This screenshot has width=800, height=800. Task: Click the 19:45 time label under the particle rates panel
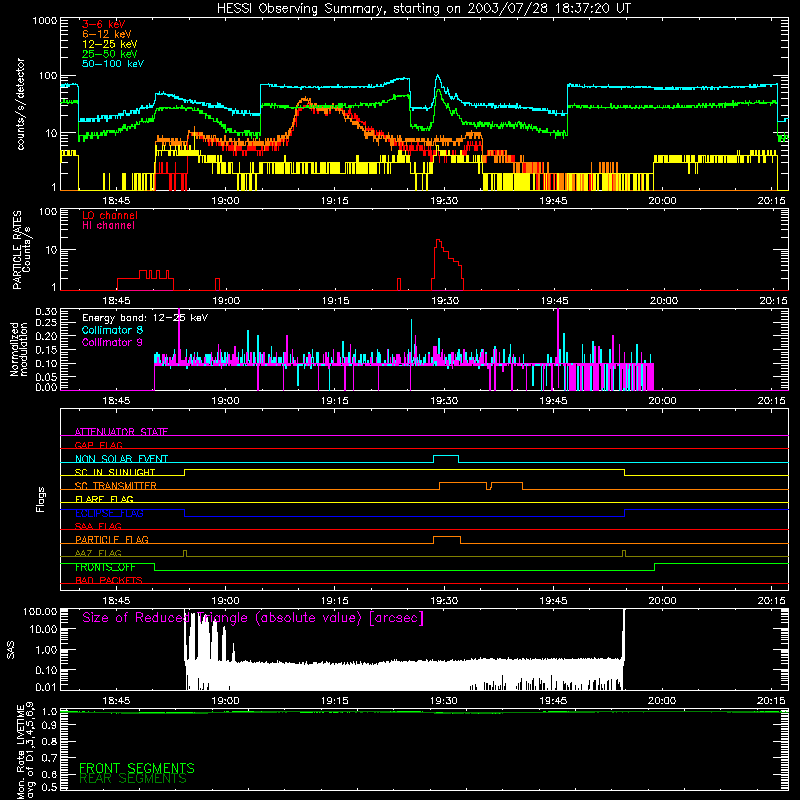click(x=555, y=301)
